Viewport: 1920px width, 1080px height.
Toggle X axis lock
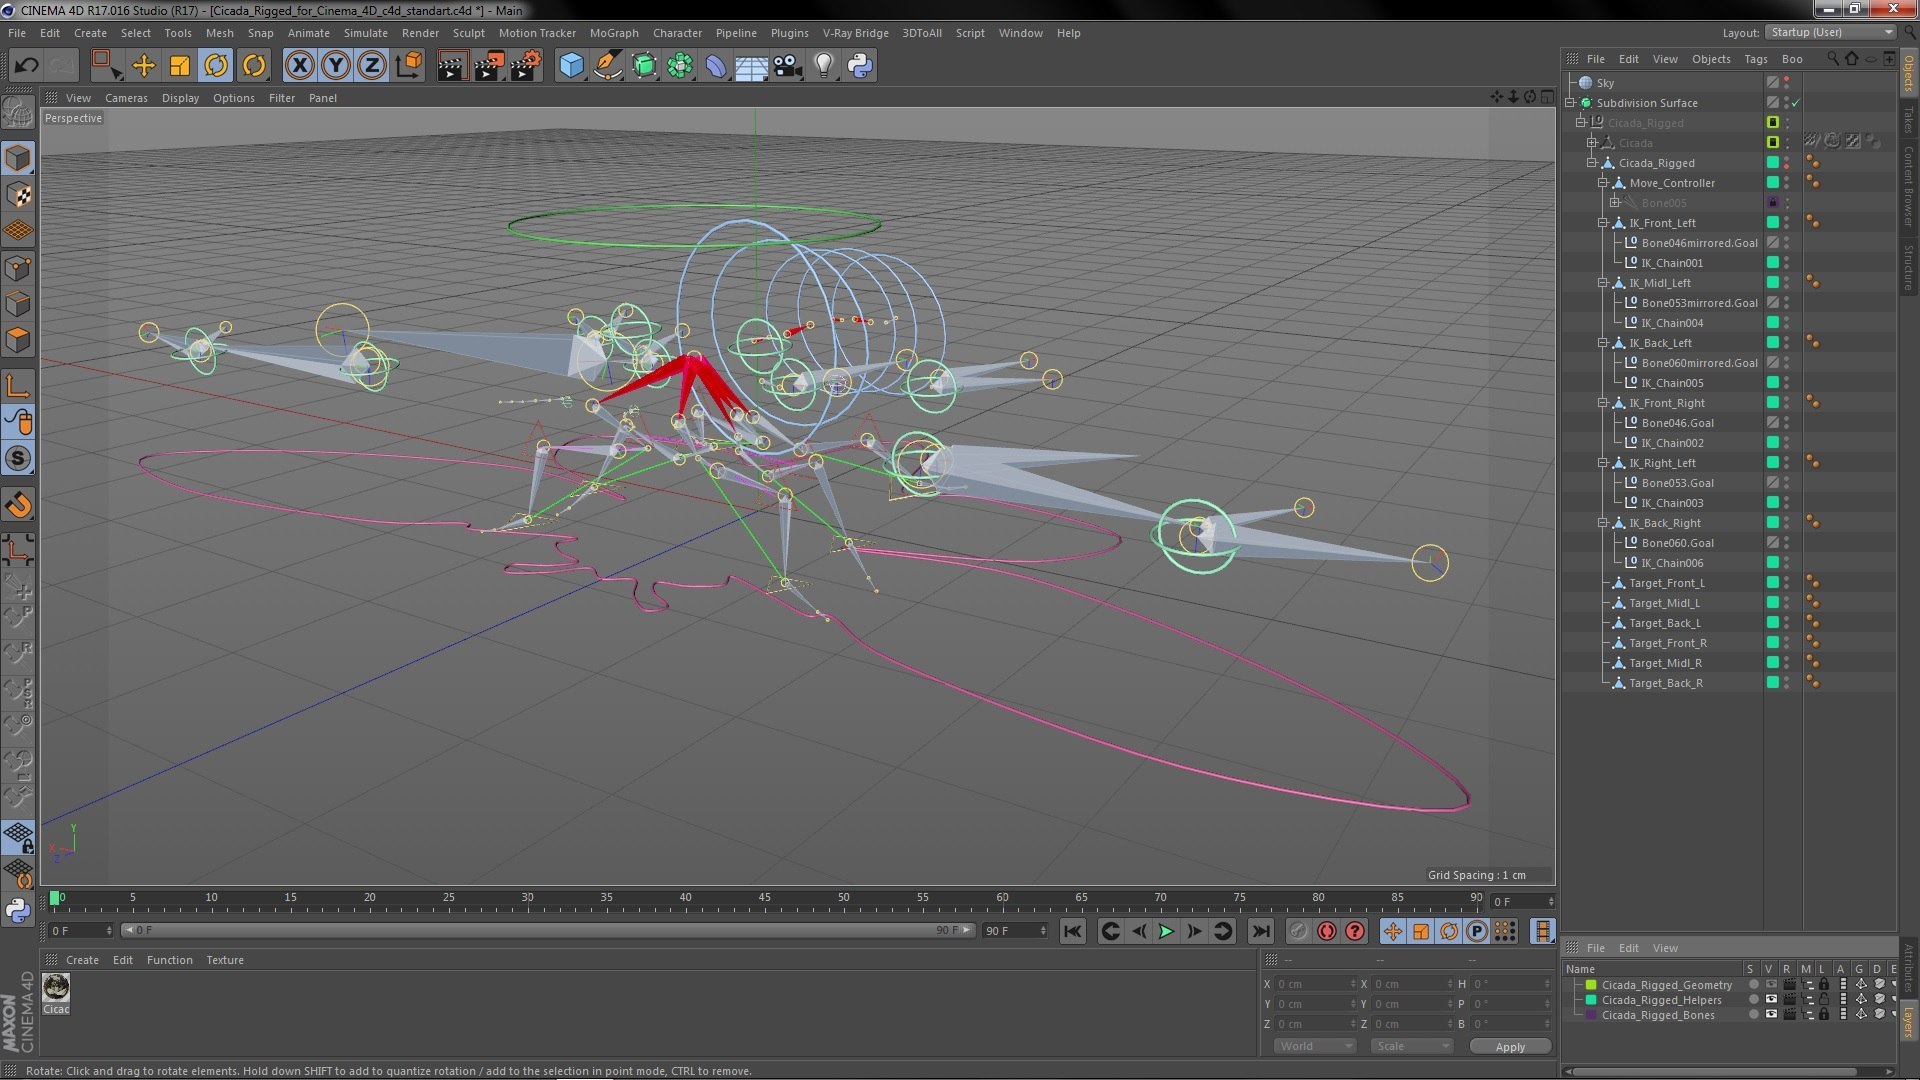299,66
